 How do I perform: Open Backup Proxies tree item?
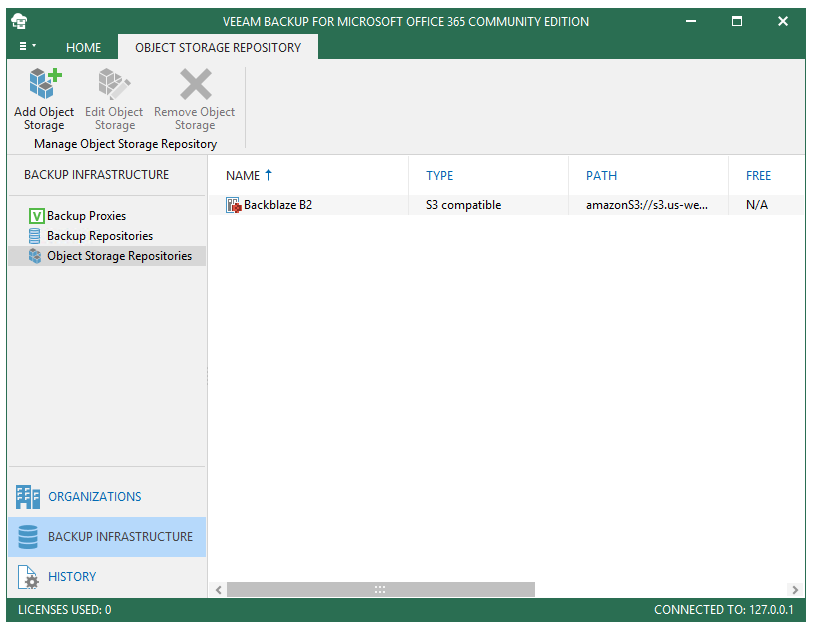coord(86,216)
